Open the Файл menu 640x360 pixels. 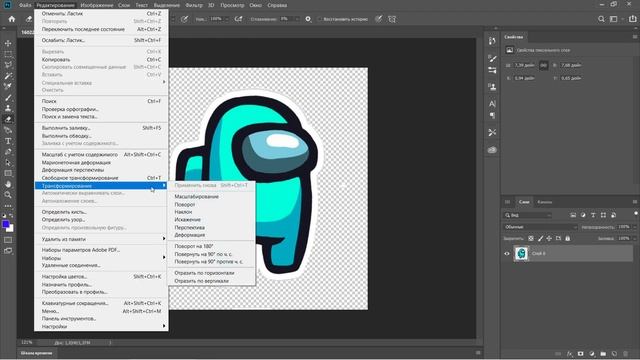(25, 5)
